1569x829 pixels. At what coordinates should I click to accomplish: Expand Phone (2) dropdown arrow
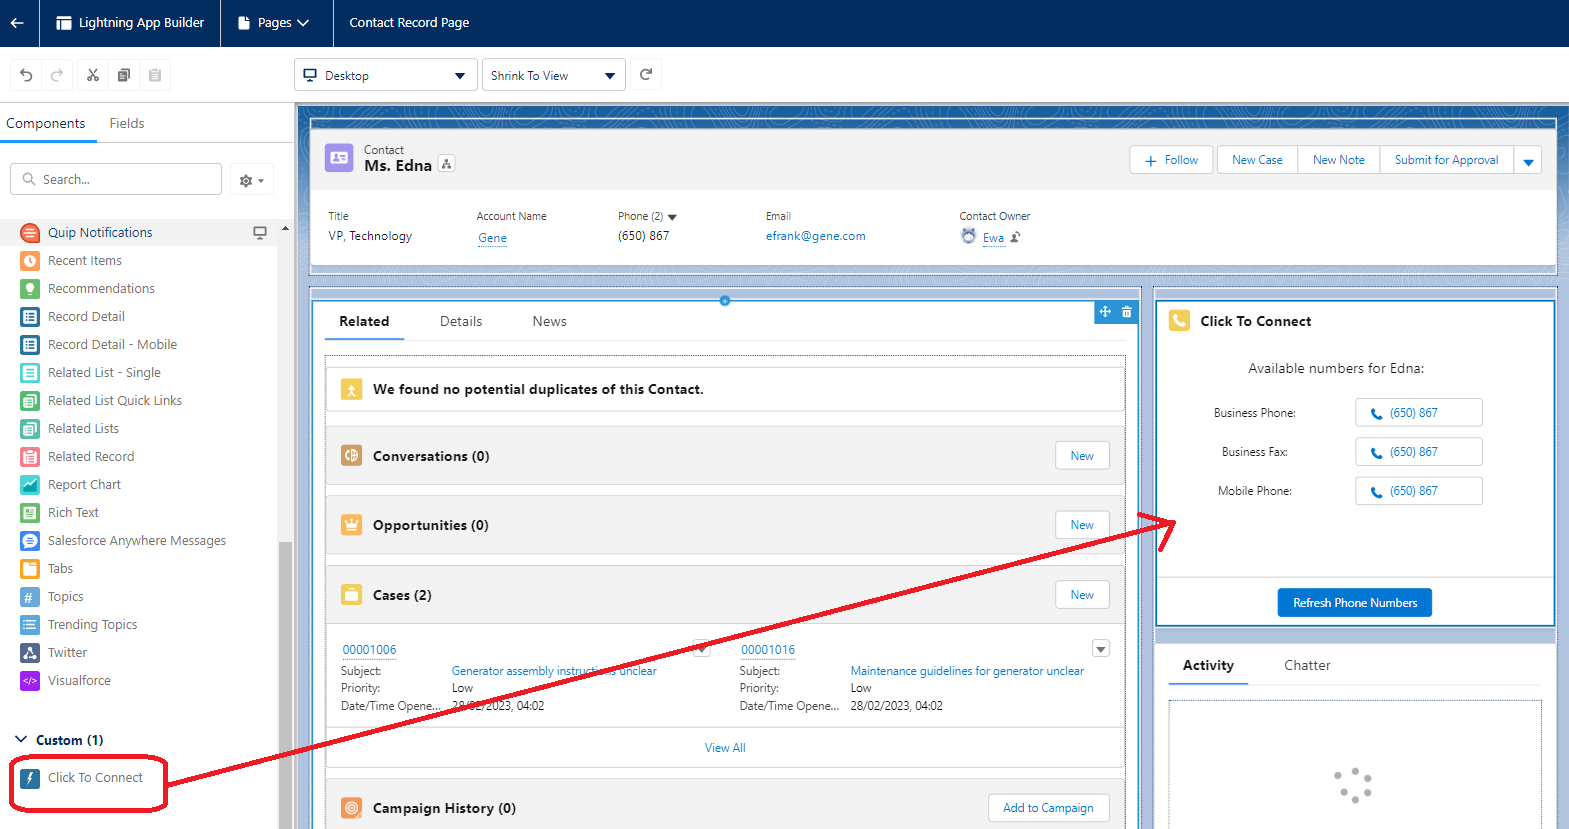[x=672, y=217]
